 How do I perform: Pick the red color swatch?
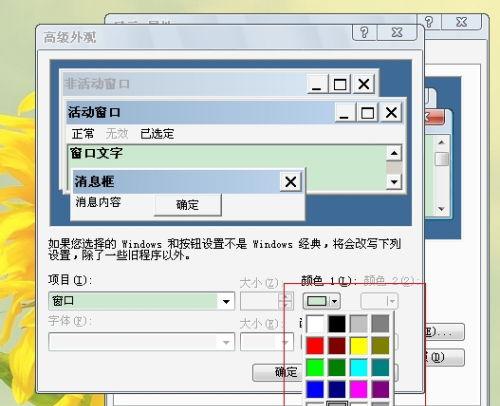pyautogui.click(x=315, y=346)
